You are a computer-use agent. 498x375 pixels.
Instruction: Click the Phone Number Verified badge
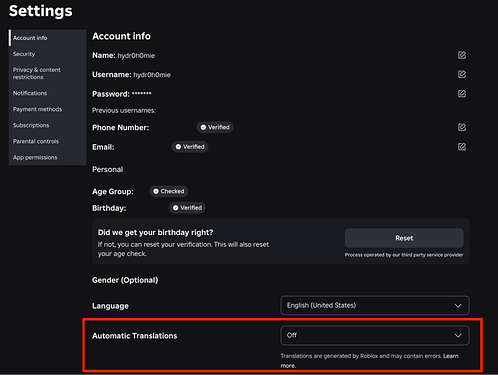[215, 127]
